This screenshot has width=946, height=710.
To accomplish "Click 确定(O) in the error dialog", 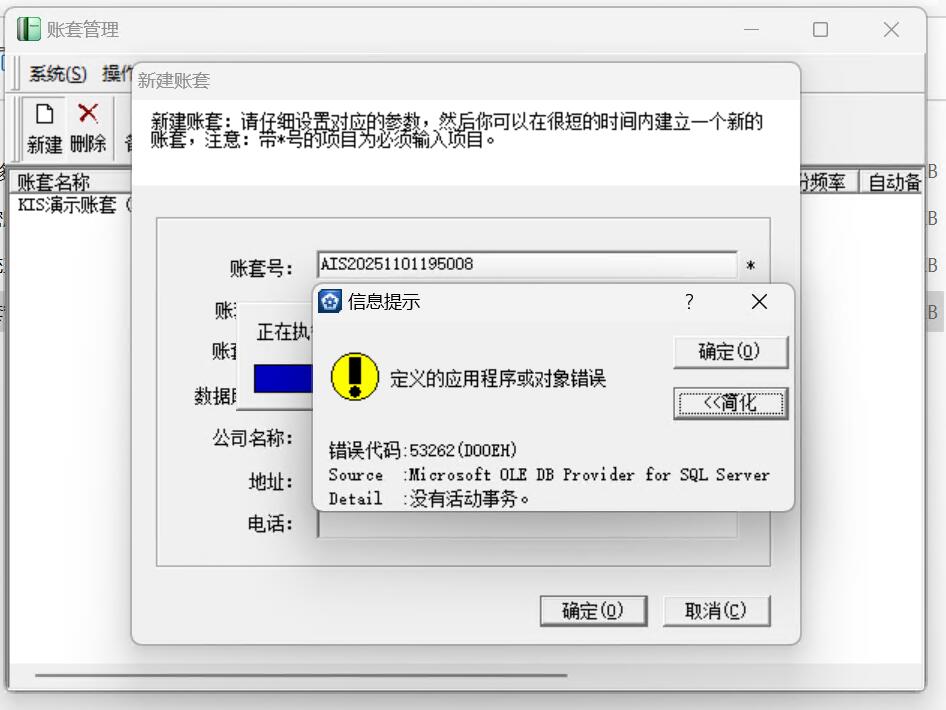I will coord(731,352).
